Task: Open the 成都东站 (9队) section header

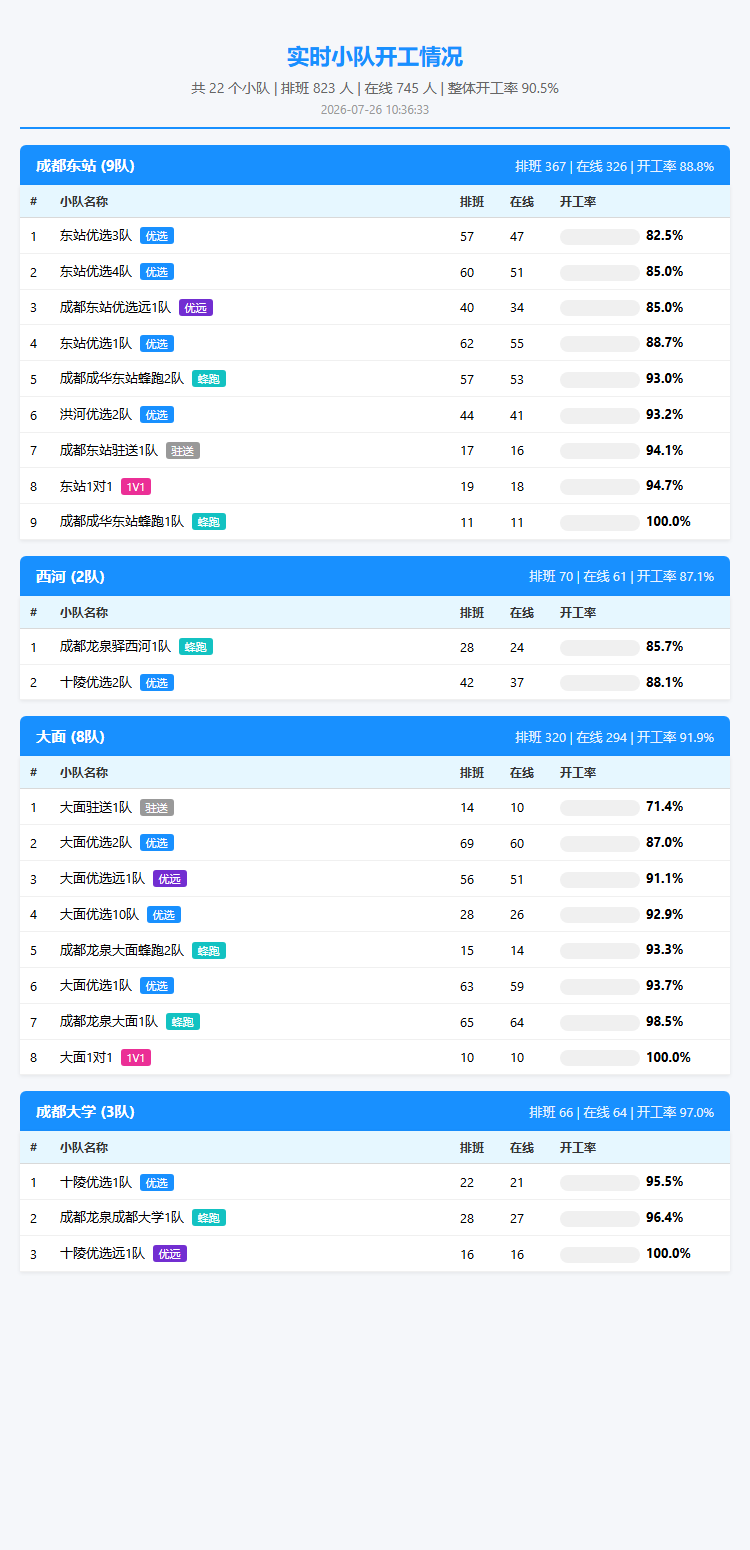Action: (375, 166)
